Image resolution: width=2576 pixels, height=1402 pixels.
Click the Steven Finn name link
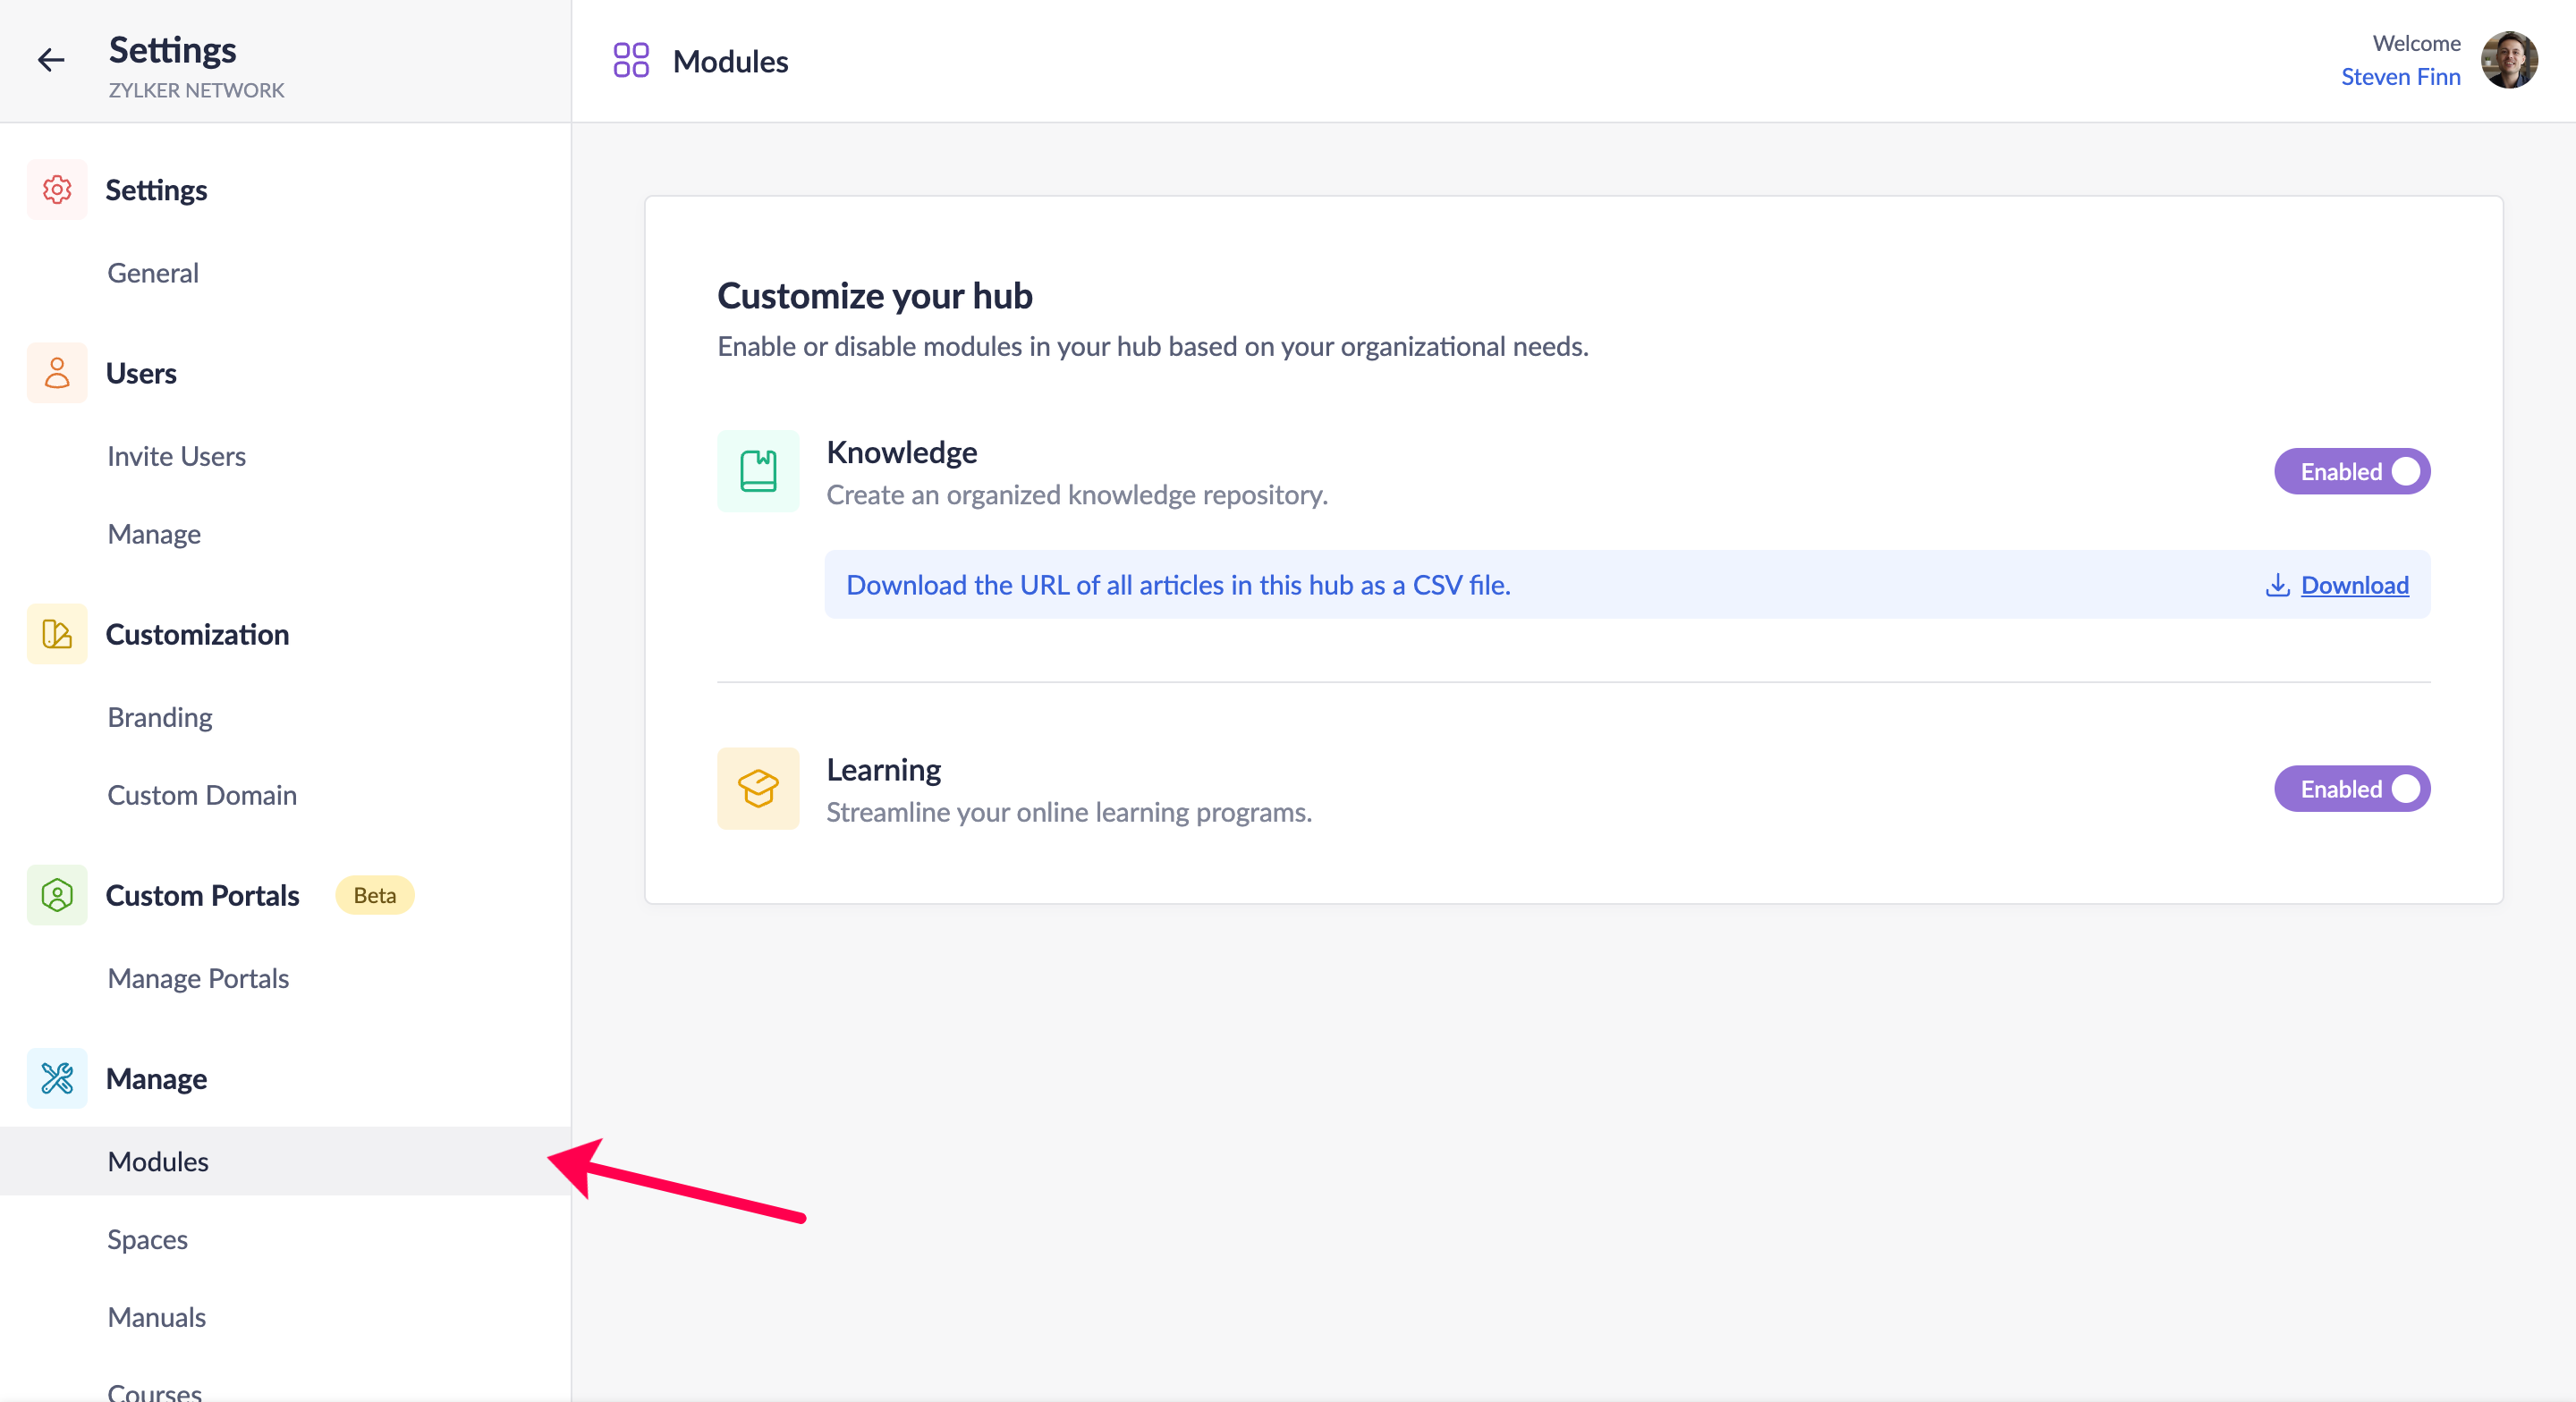click(2400, 77)
